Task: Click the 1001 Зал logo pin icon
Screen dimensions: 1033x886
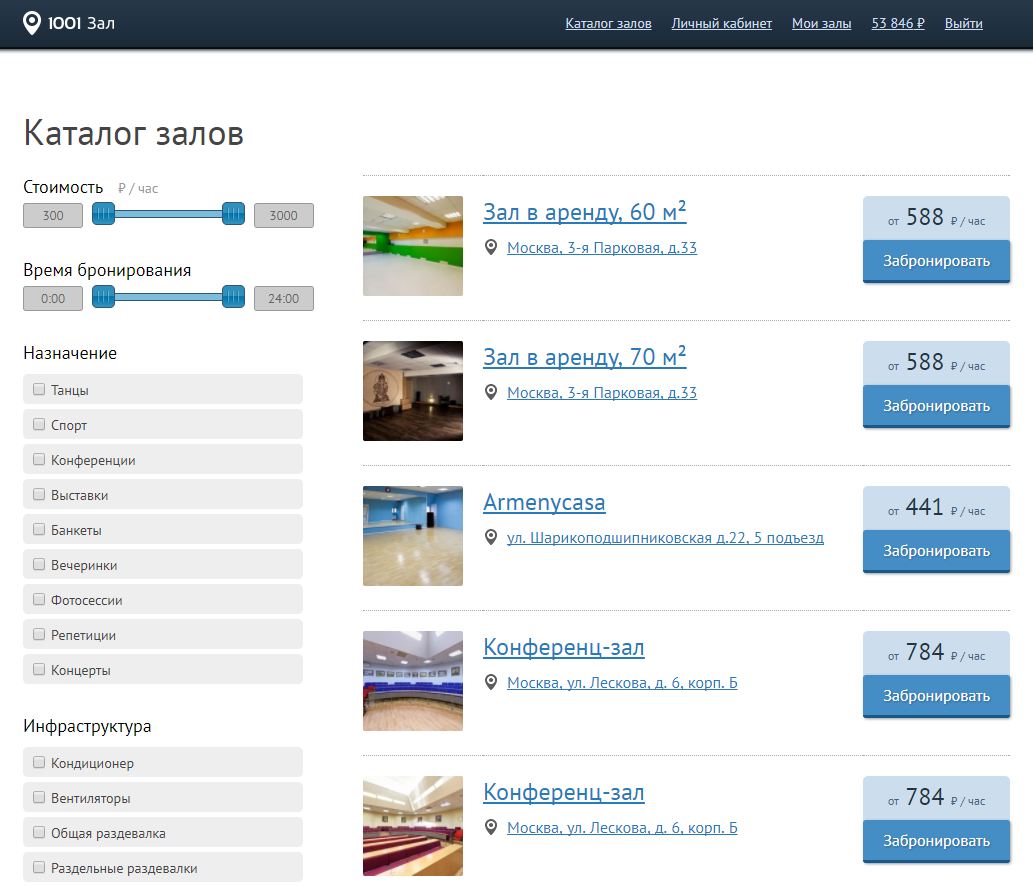Action: (32, 23)
